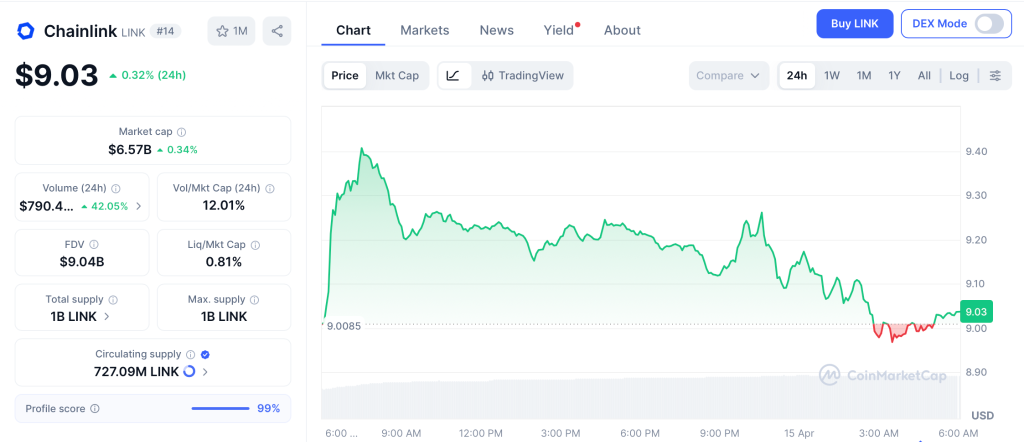Click FDV info icon
Viewport: 1024px width, 442px height.
[x=94, y=244]
